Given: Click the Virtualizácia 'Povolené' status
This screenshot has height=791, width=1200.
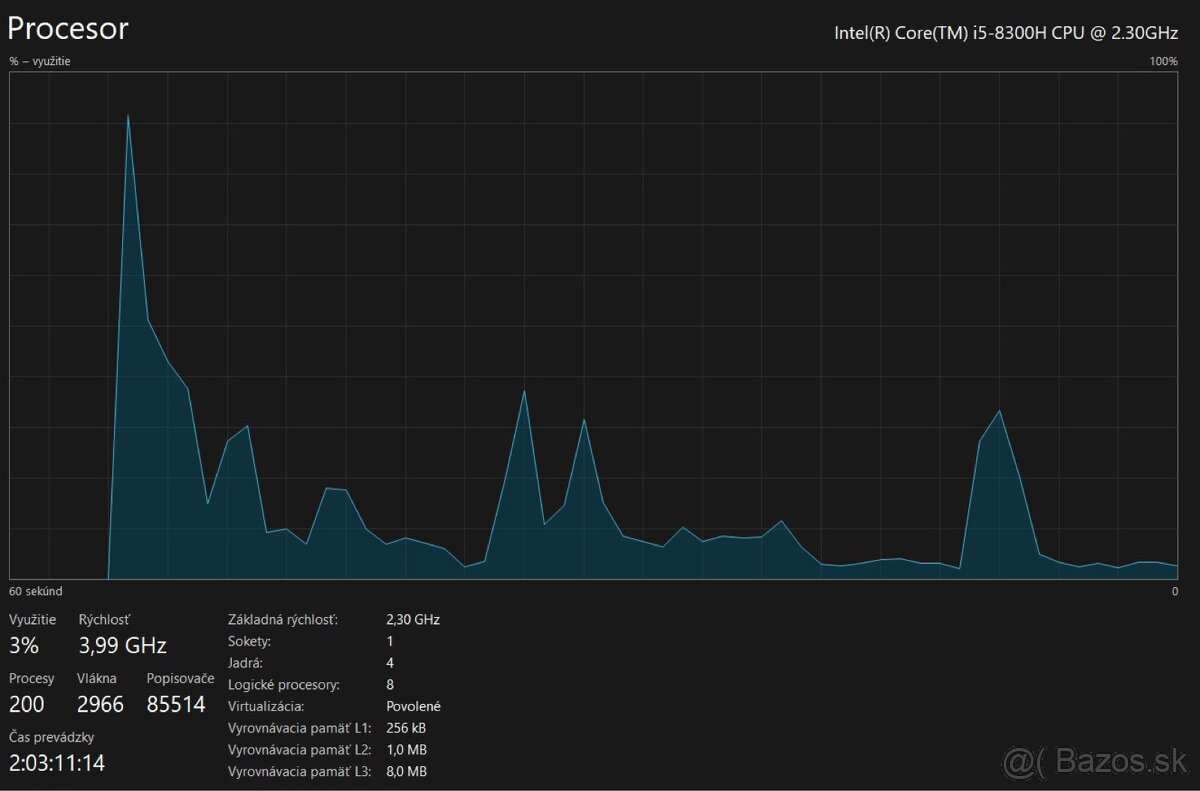Looking at the screenshot, I should 413,706.
